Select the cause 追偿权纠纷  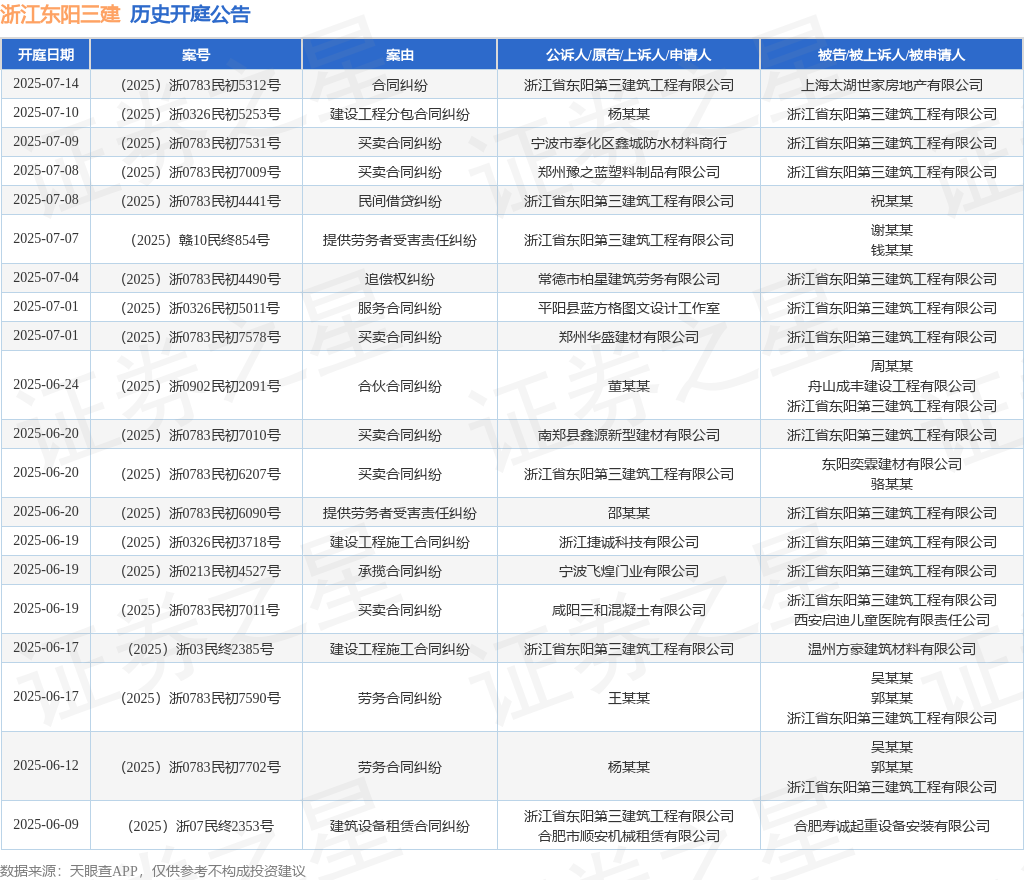[400, 279]
